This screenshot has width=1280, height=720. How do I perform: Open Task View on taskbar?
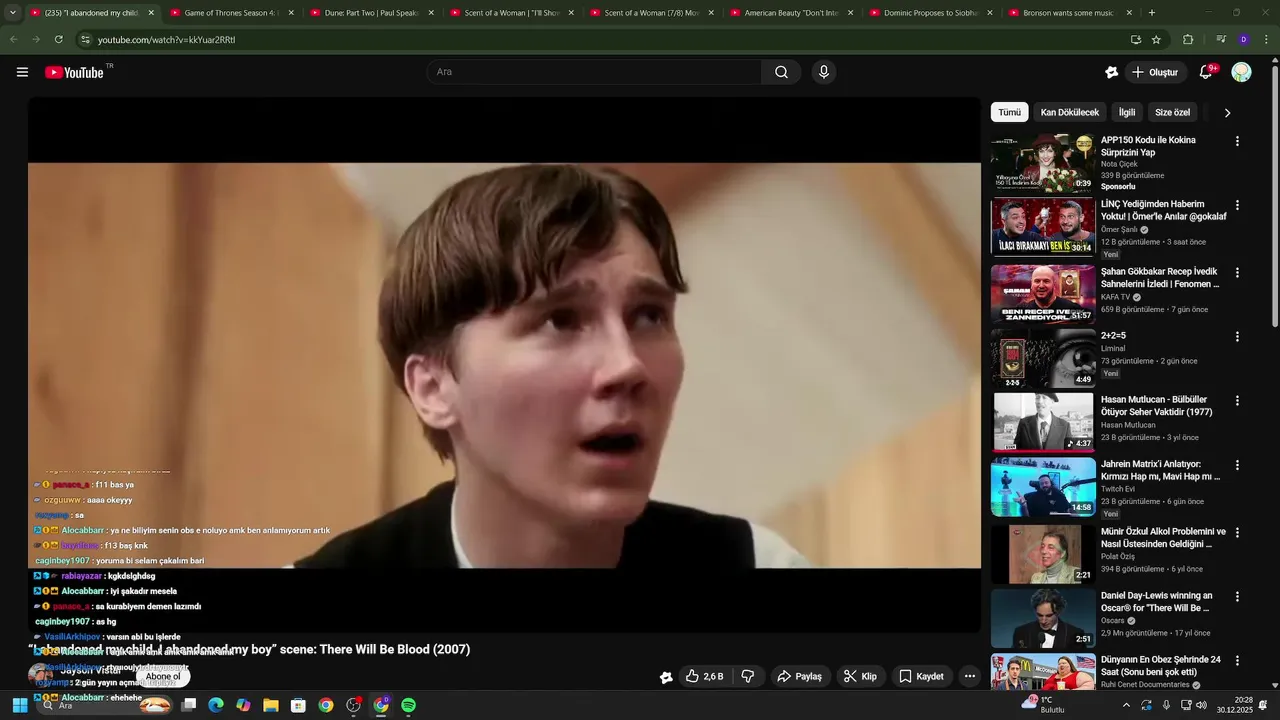[188, 705]
